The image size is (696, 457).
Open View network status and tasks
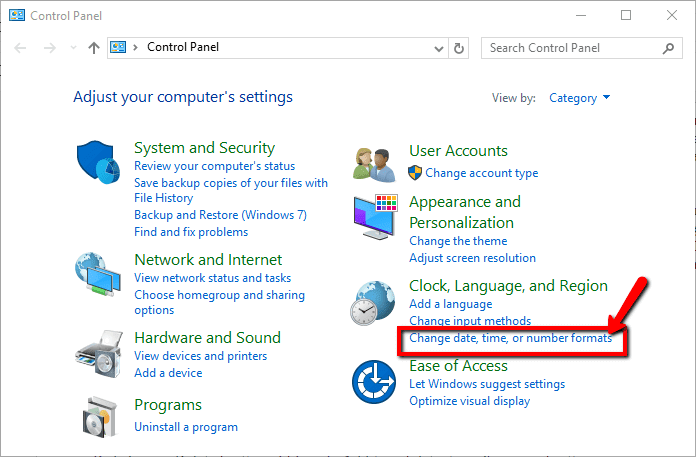[213, 278]
